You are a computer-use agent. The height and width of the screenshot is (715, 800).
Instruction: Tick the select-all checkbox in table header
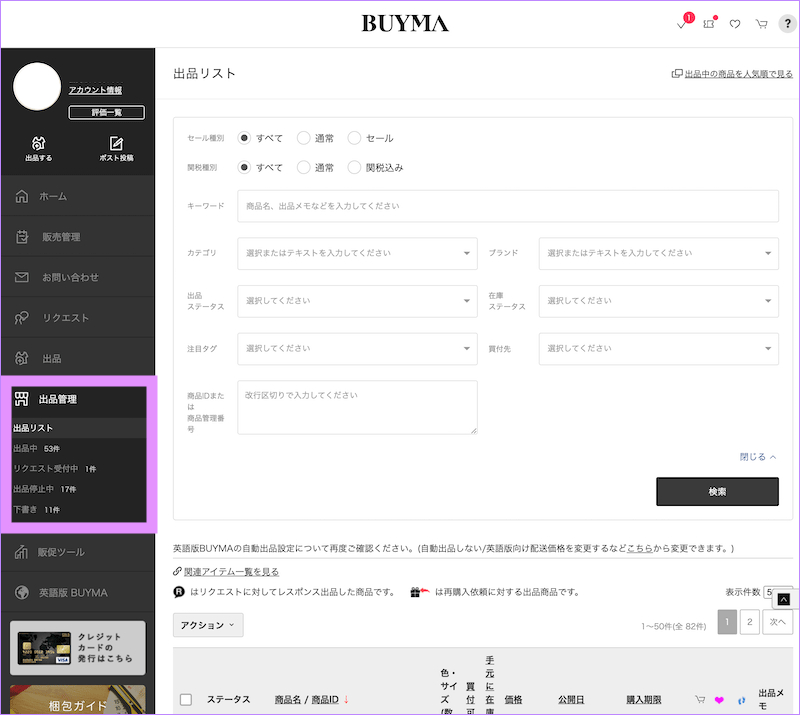(185, 700)
